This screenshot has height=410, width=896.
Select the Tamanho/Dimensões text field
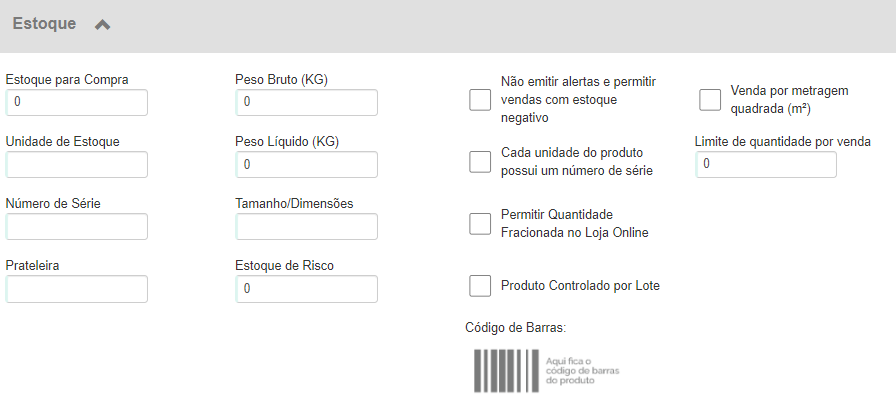pos(306,227)
